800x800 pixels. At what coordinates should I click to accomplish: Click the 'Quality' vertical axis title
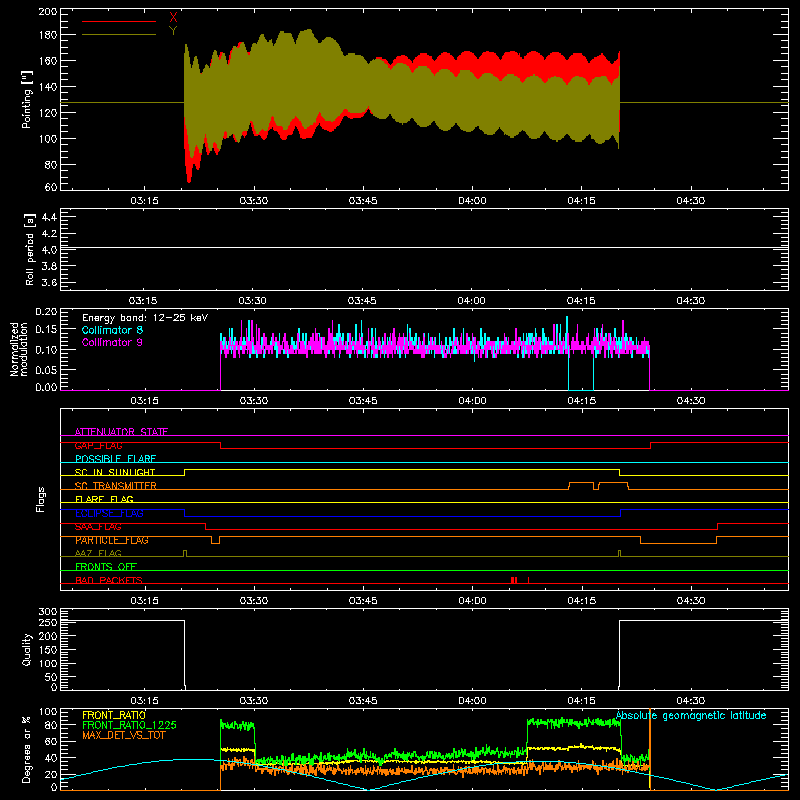(27, 649)
